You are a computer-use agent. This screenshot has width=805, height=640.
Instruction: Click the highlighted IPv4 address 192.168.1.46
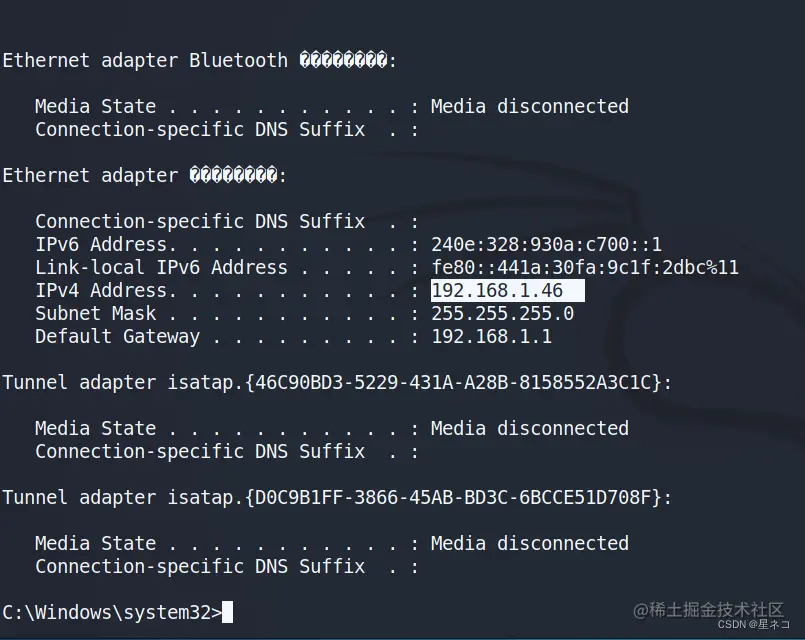click(x=497, y=291)
